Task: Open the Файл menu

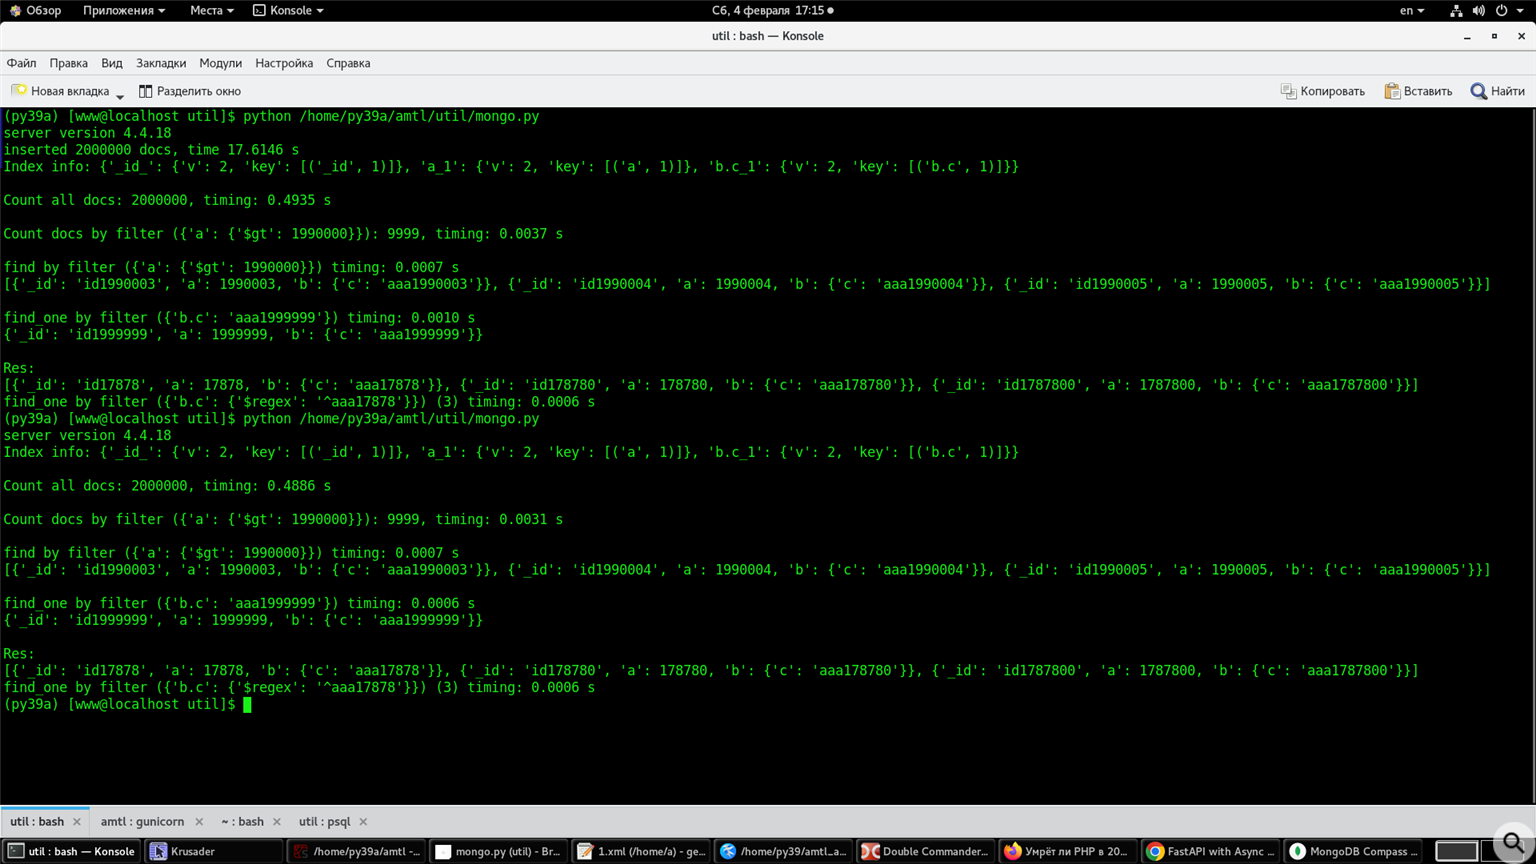Action: [21, 63]
